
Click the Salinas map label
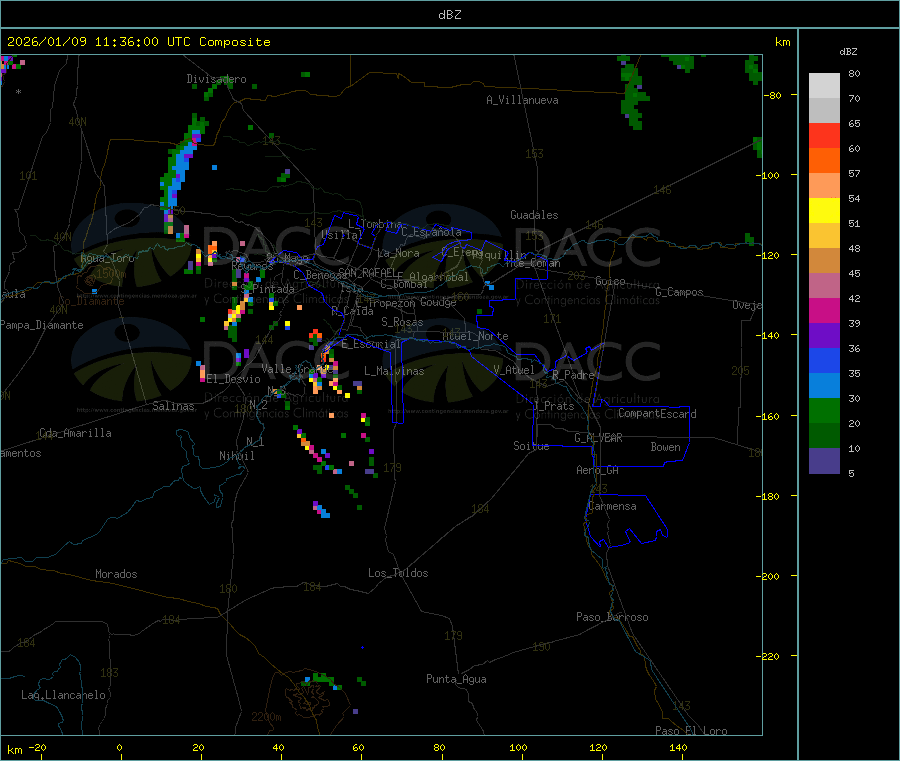(x=173, y=406)
